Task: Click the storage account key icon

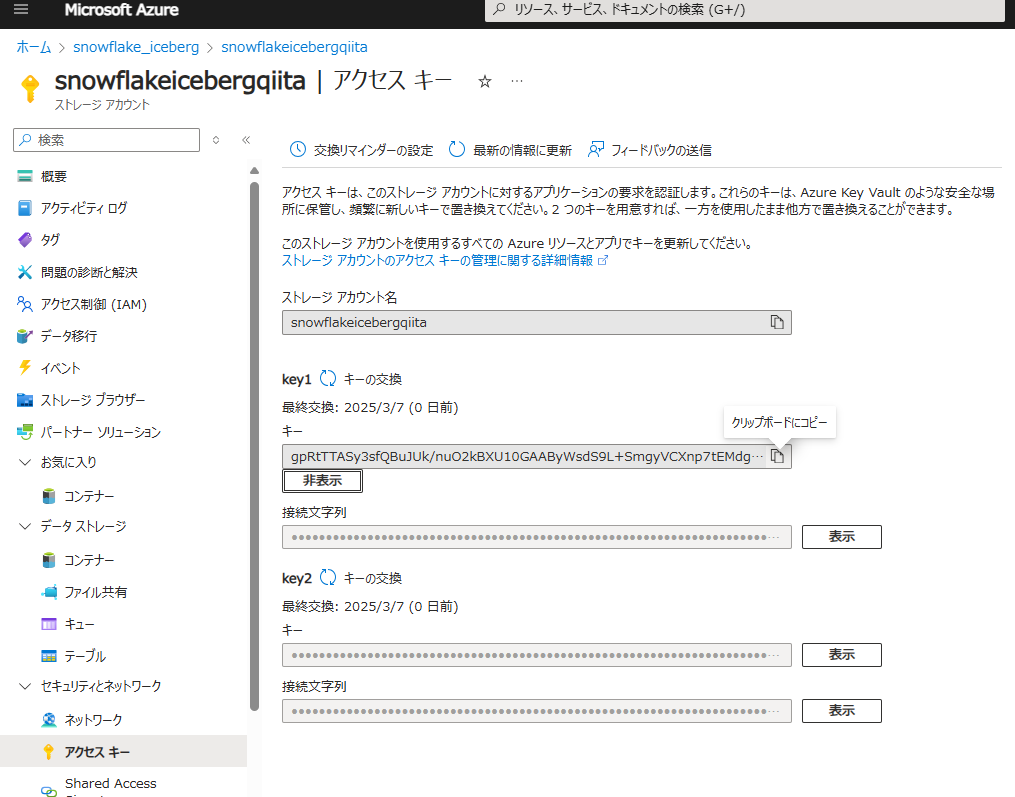Action: click(x=30, y=89)
